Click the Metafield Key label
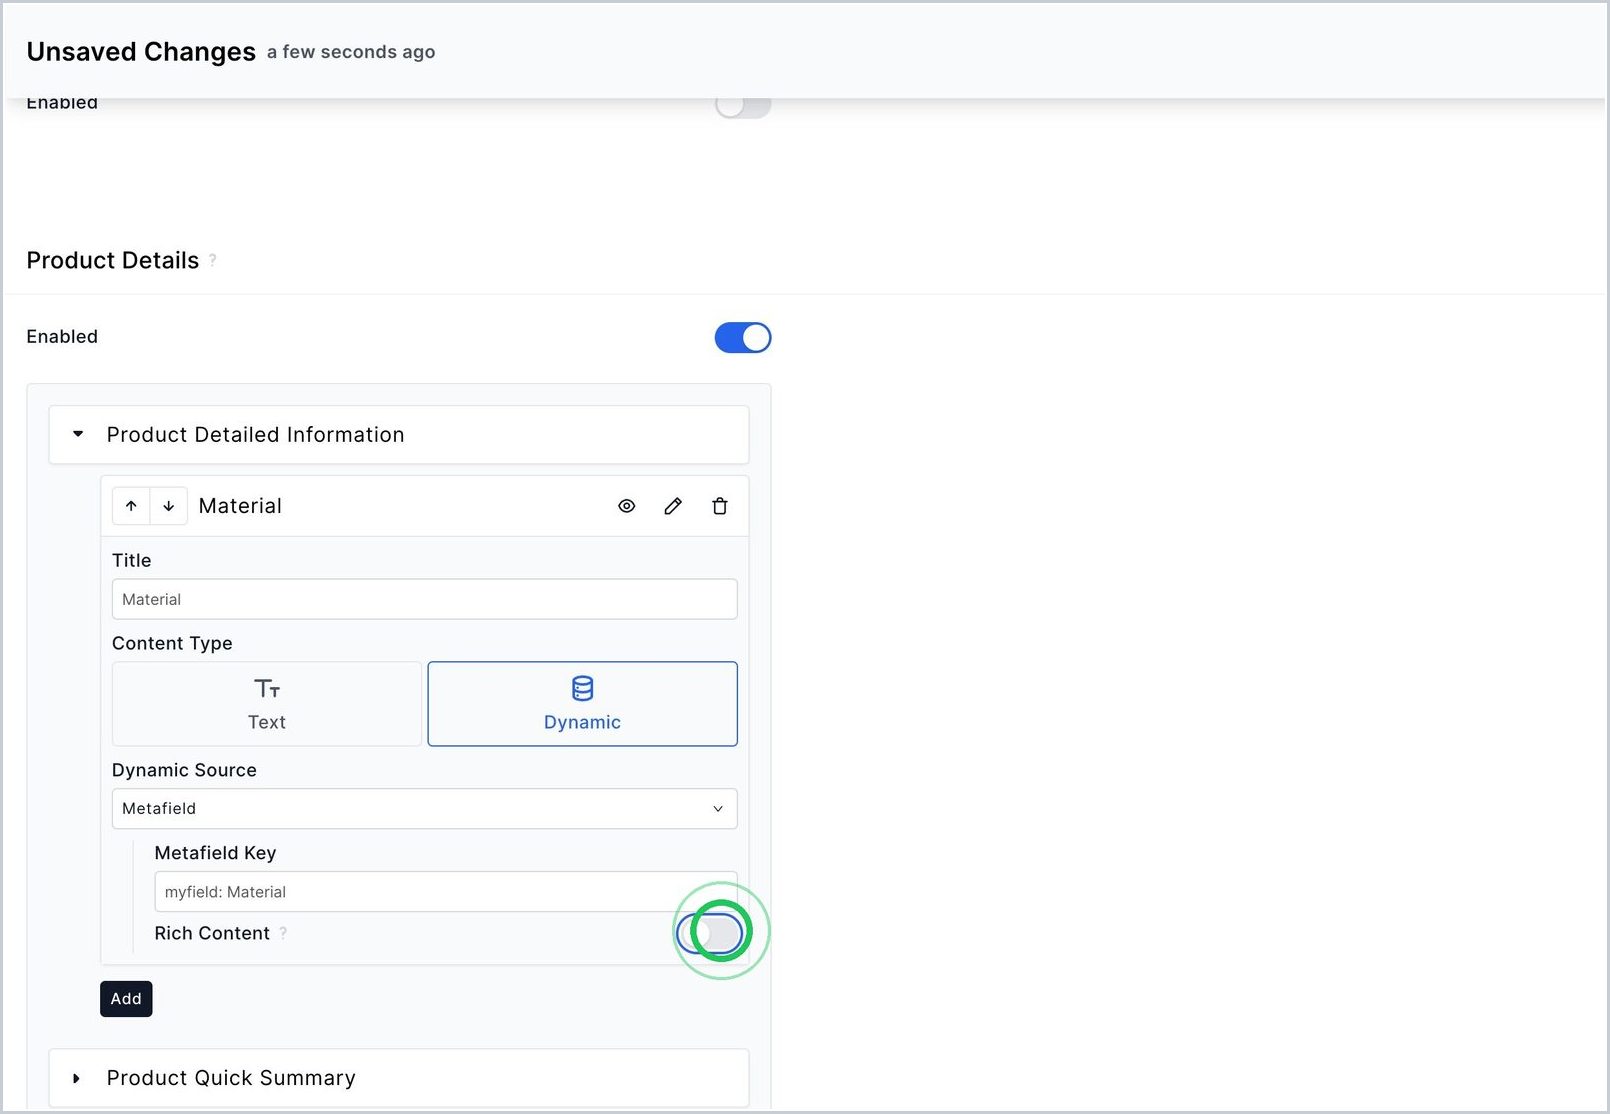The width and height of the screenshot is (1610, 1114). (215, 853)
